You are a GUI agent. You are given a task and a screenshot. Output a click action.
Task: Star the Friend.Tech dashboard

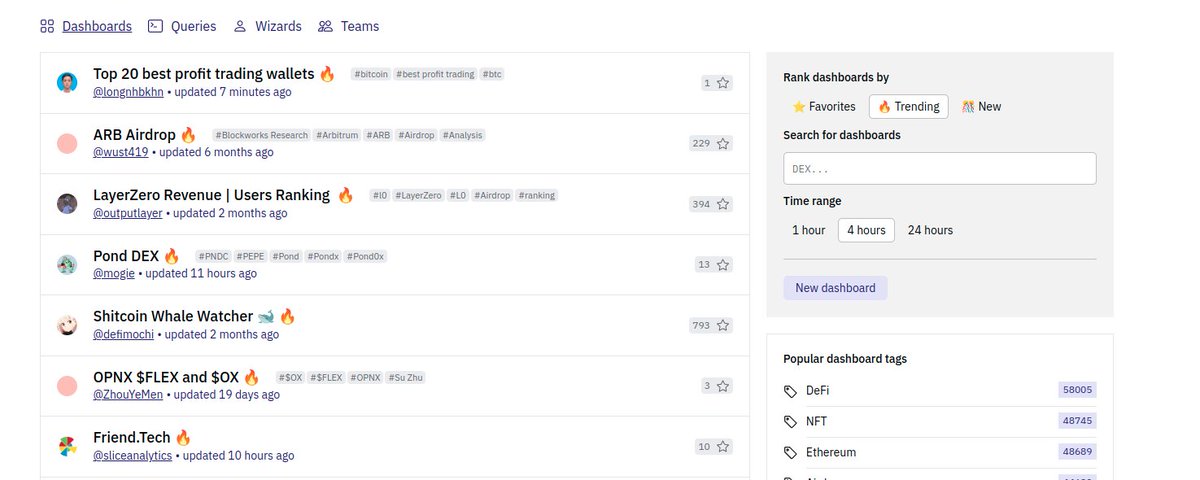tap(723, 446)
